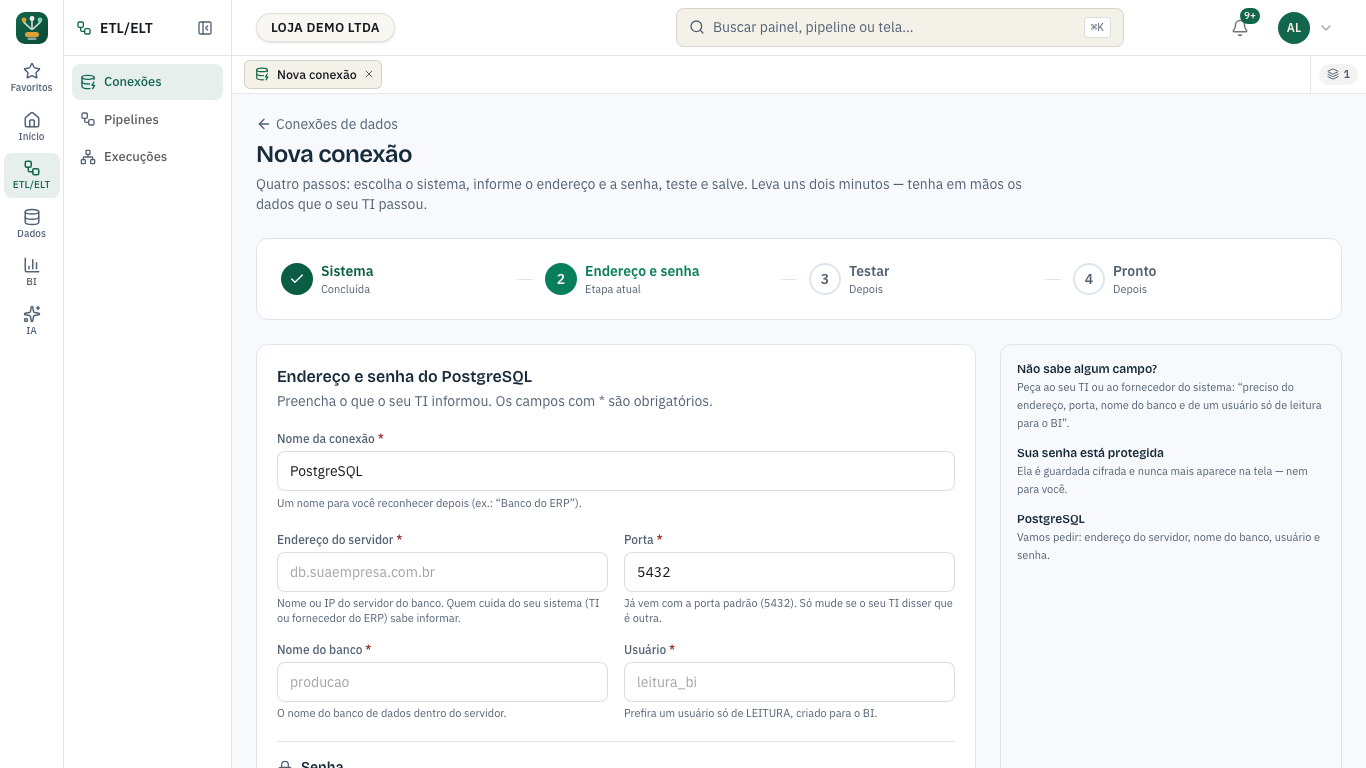Open the Dados module
This screenshot has height=768, width=1366.
32,224
